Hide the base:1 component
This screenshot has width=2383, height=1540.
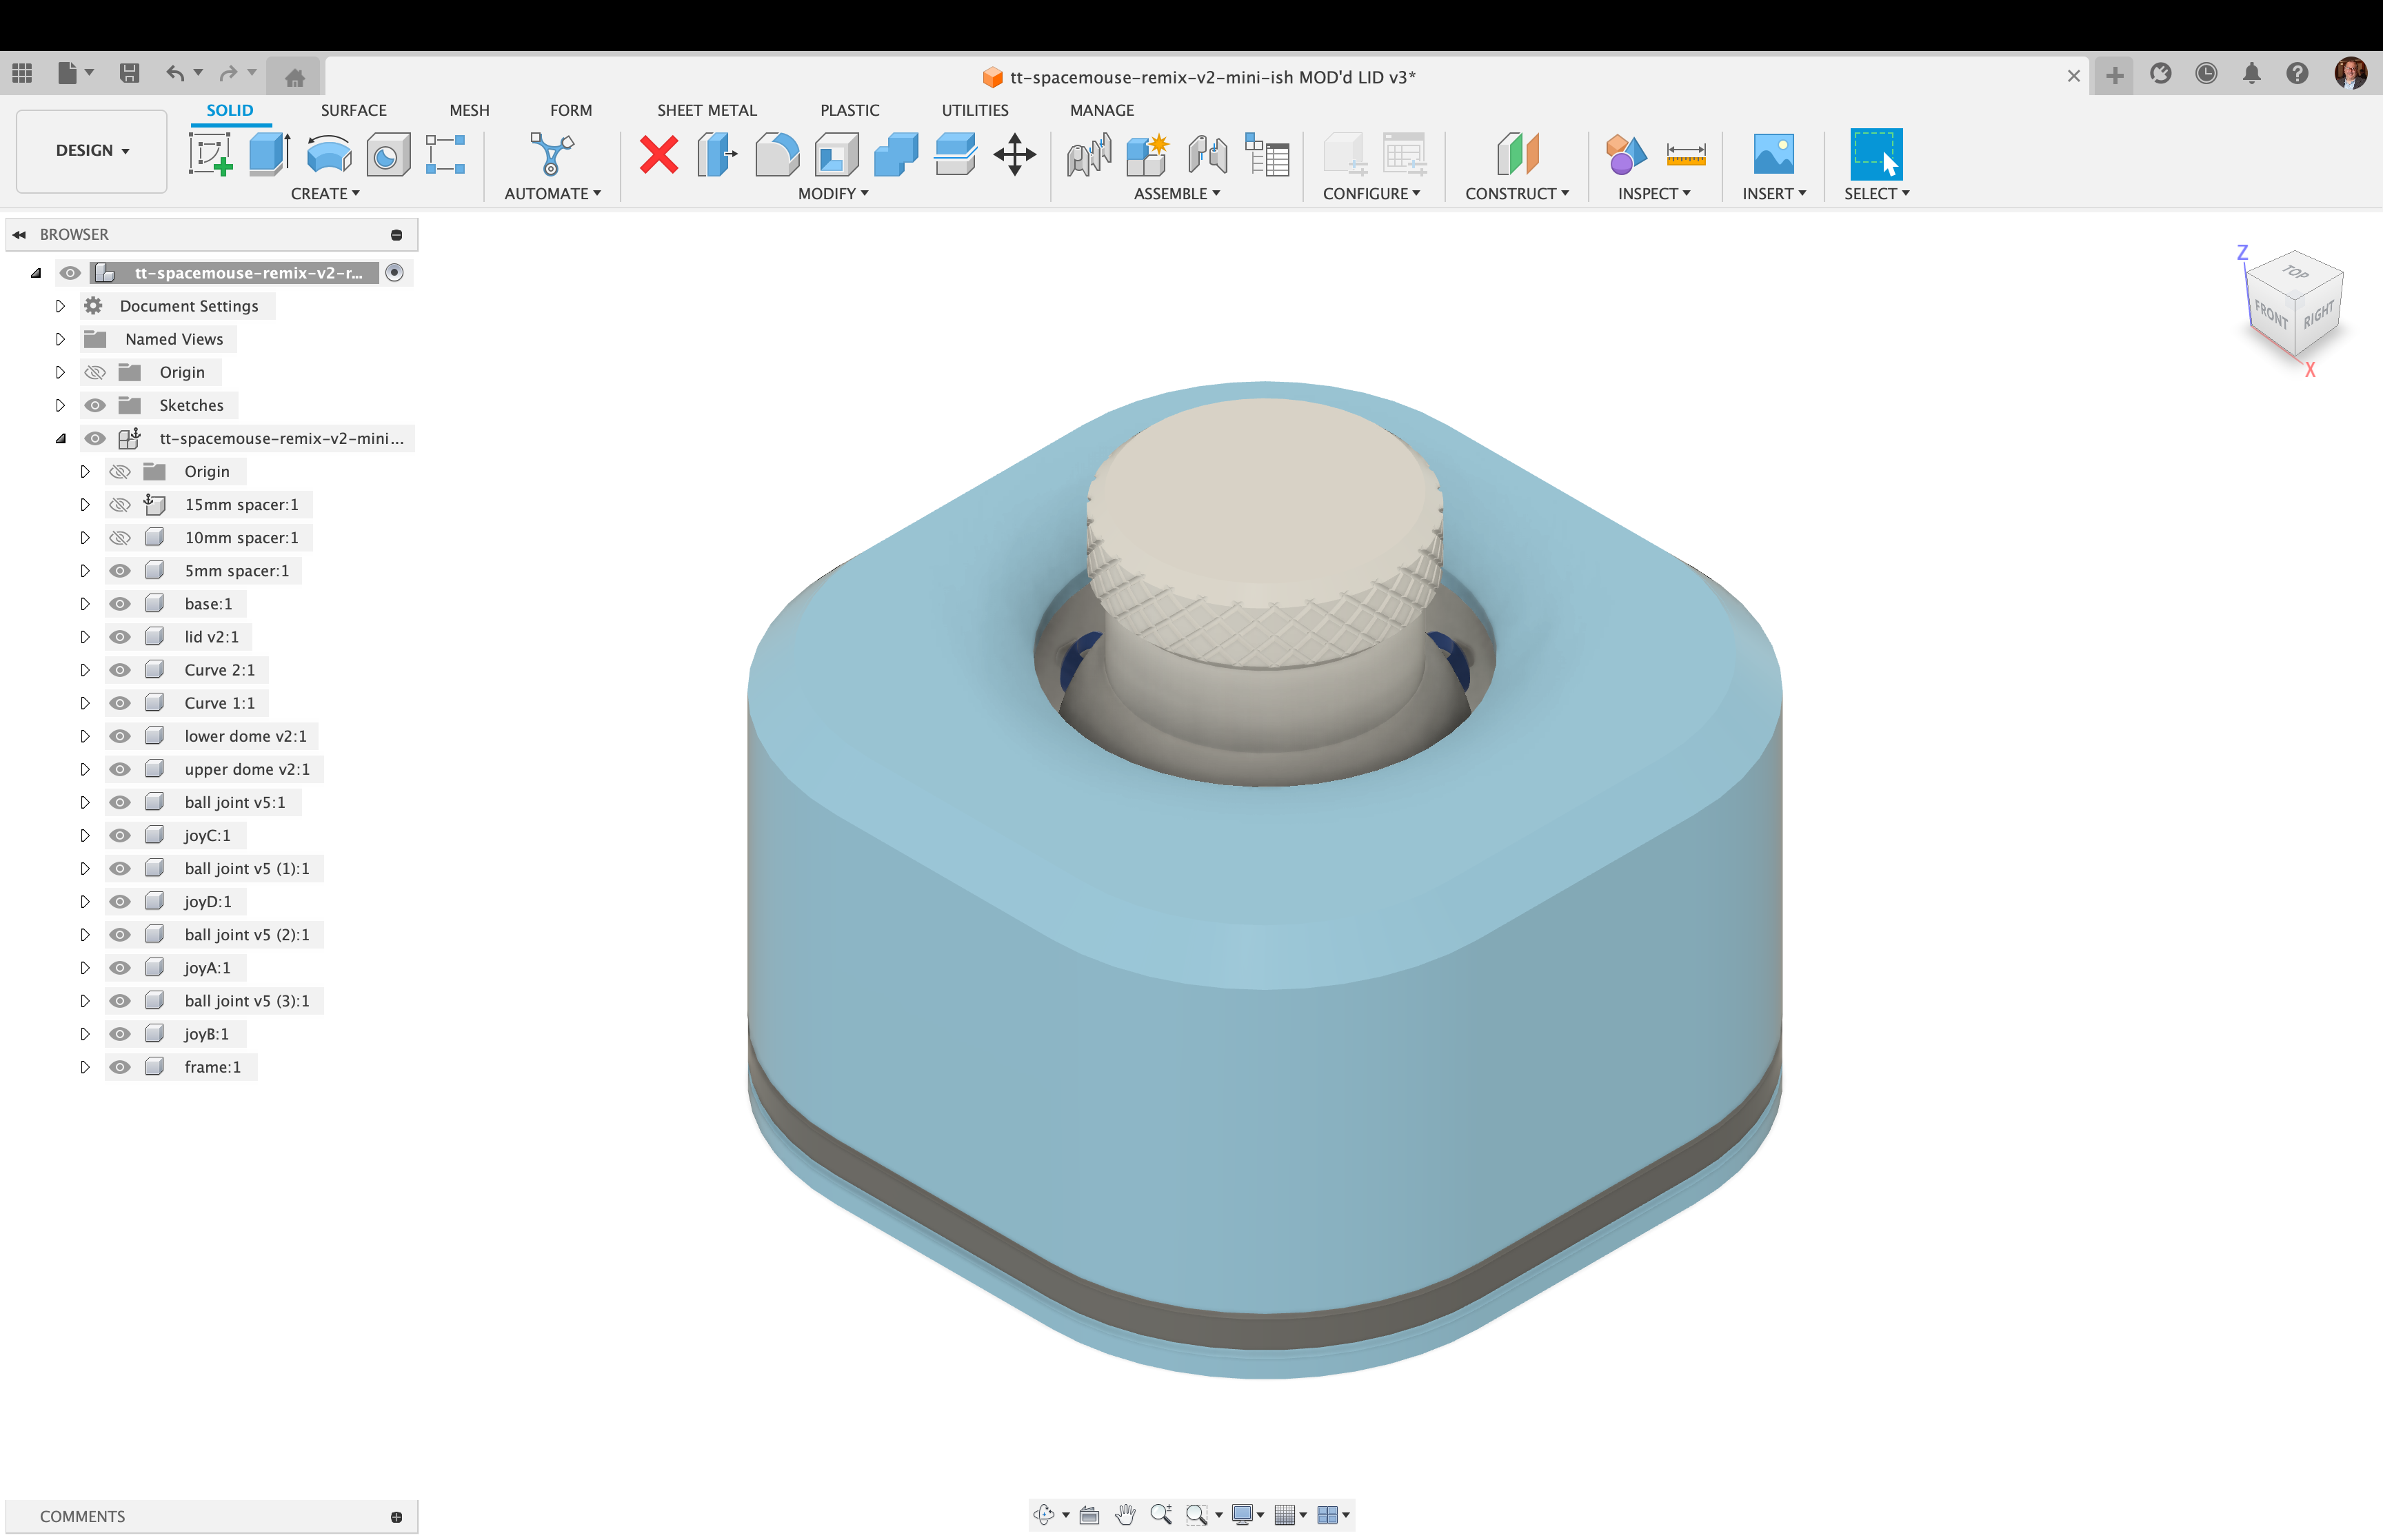[119, 603]
